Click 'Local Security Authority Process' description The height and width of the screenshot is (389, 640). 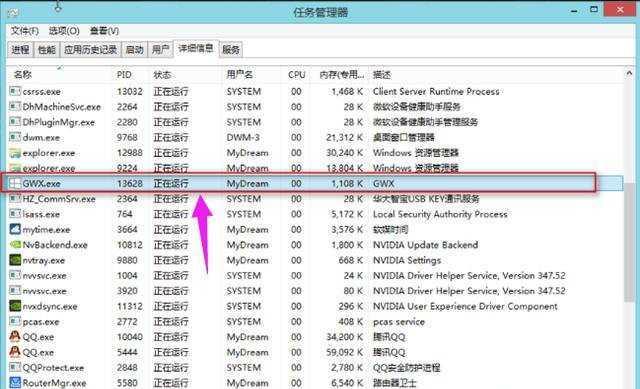pos(440,214)
